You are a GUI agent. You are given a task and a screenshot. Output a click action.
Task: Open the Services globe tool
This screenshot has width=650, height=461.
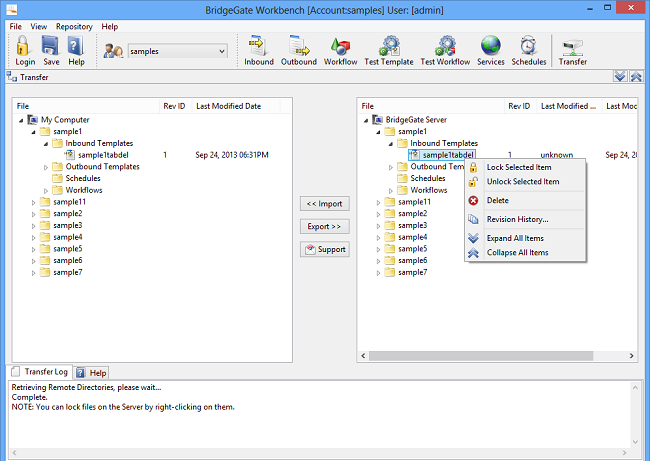pos(491,51)
